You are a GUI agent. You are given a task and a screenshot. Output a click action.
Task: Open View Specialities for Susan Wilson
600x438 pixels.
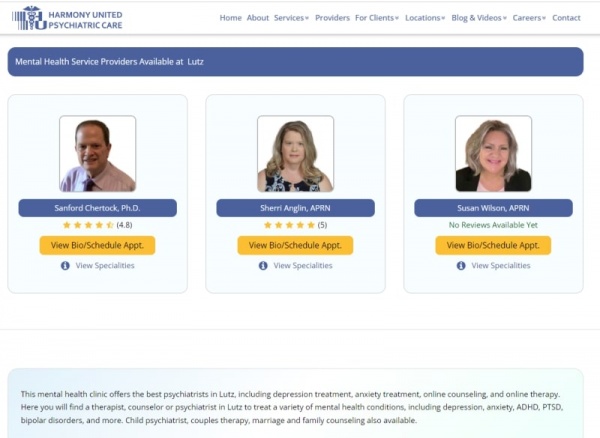(x=501, y=265)
